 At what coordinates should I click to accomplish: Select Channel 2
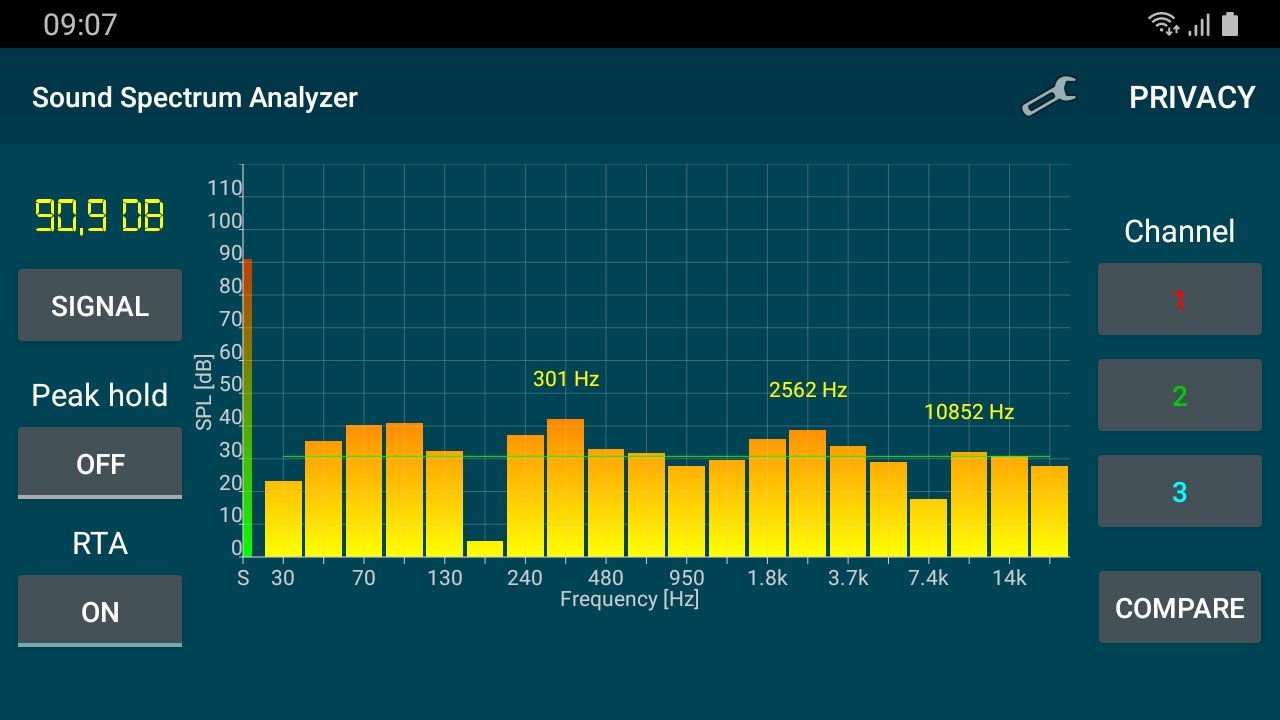[x=1179, y=395]
